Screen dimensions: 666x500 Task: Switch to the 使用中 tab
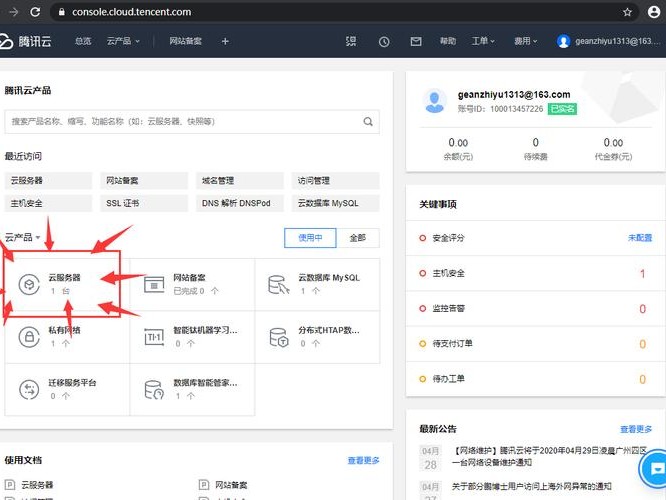[310, 238]
